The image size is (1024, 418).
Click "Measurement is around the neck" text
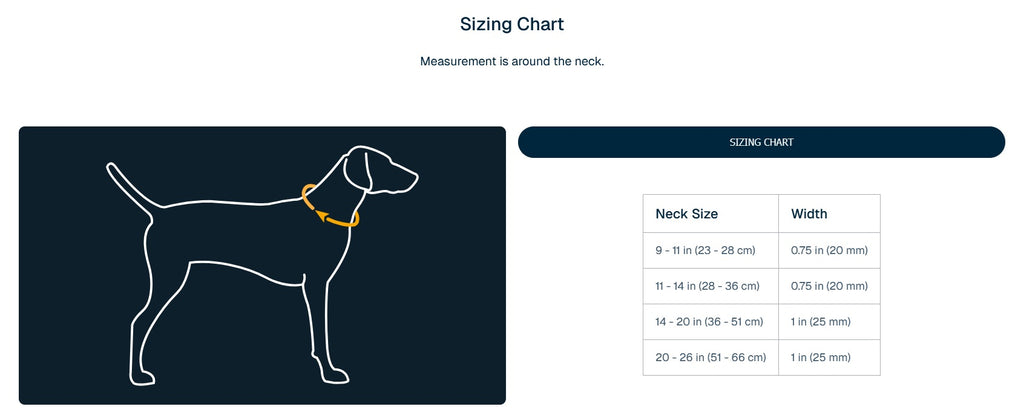[x=512, y=61]
